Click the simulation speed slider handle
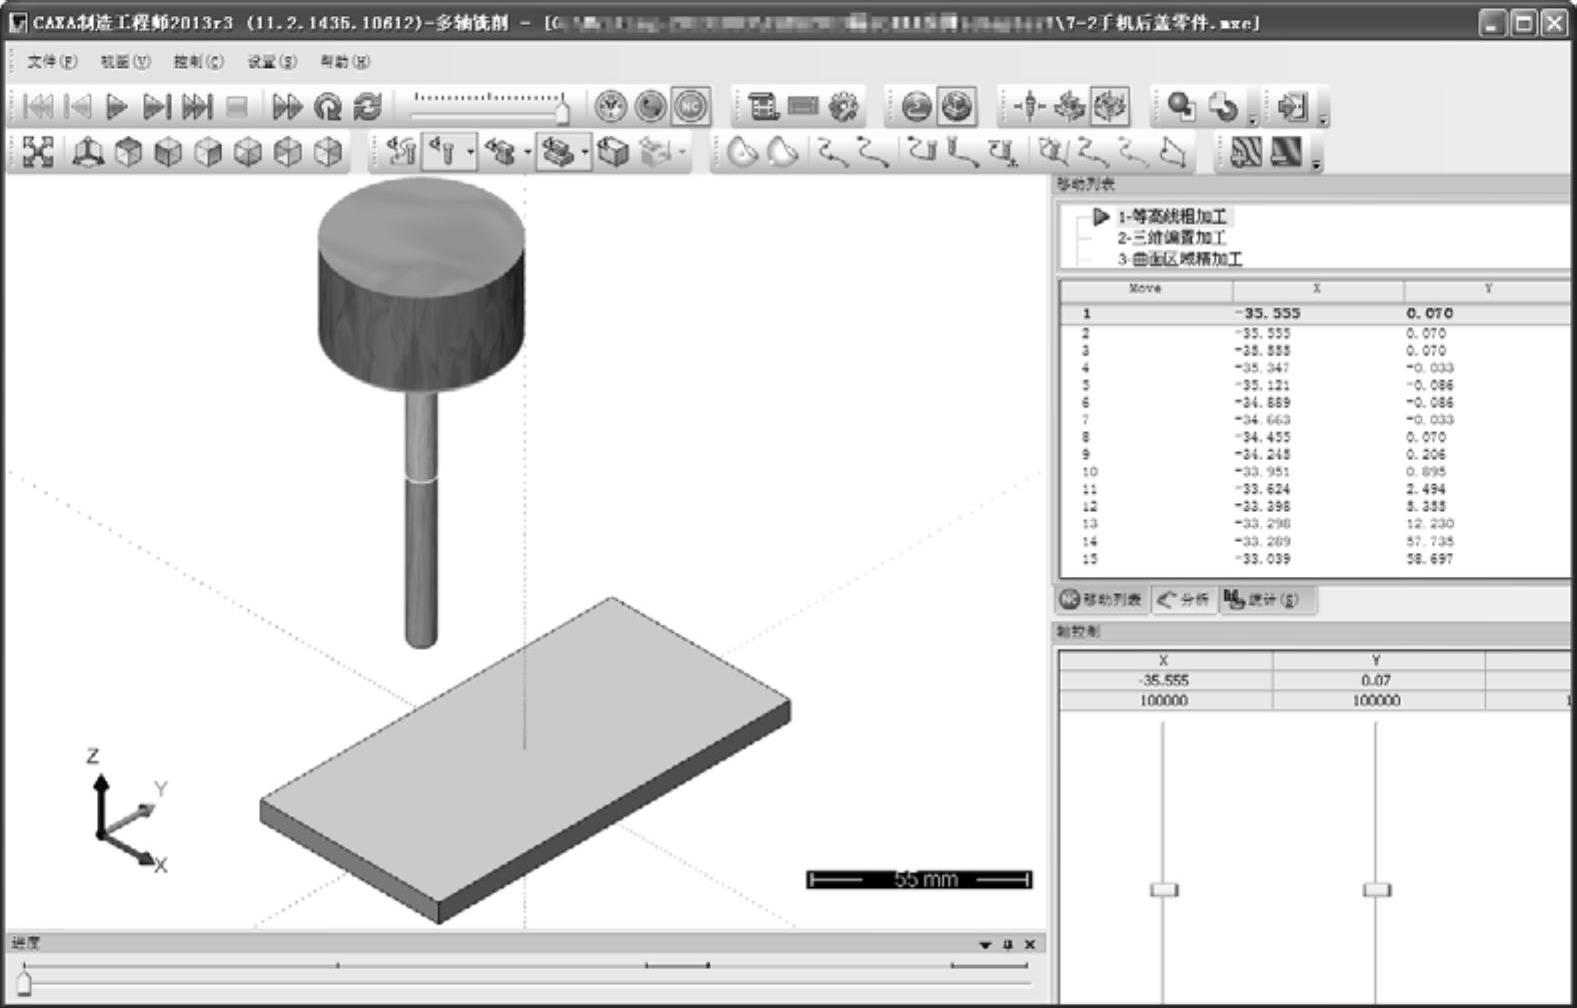 coord(562,112)
